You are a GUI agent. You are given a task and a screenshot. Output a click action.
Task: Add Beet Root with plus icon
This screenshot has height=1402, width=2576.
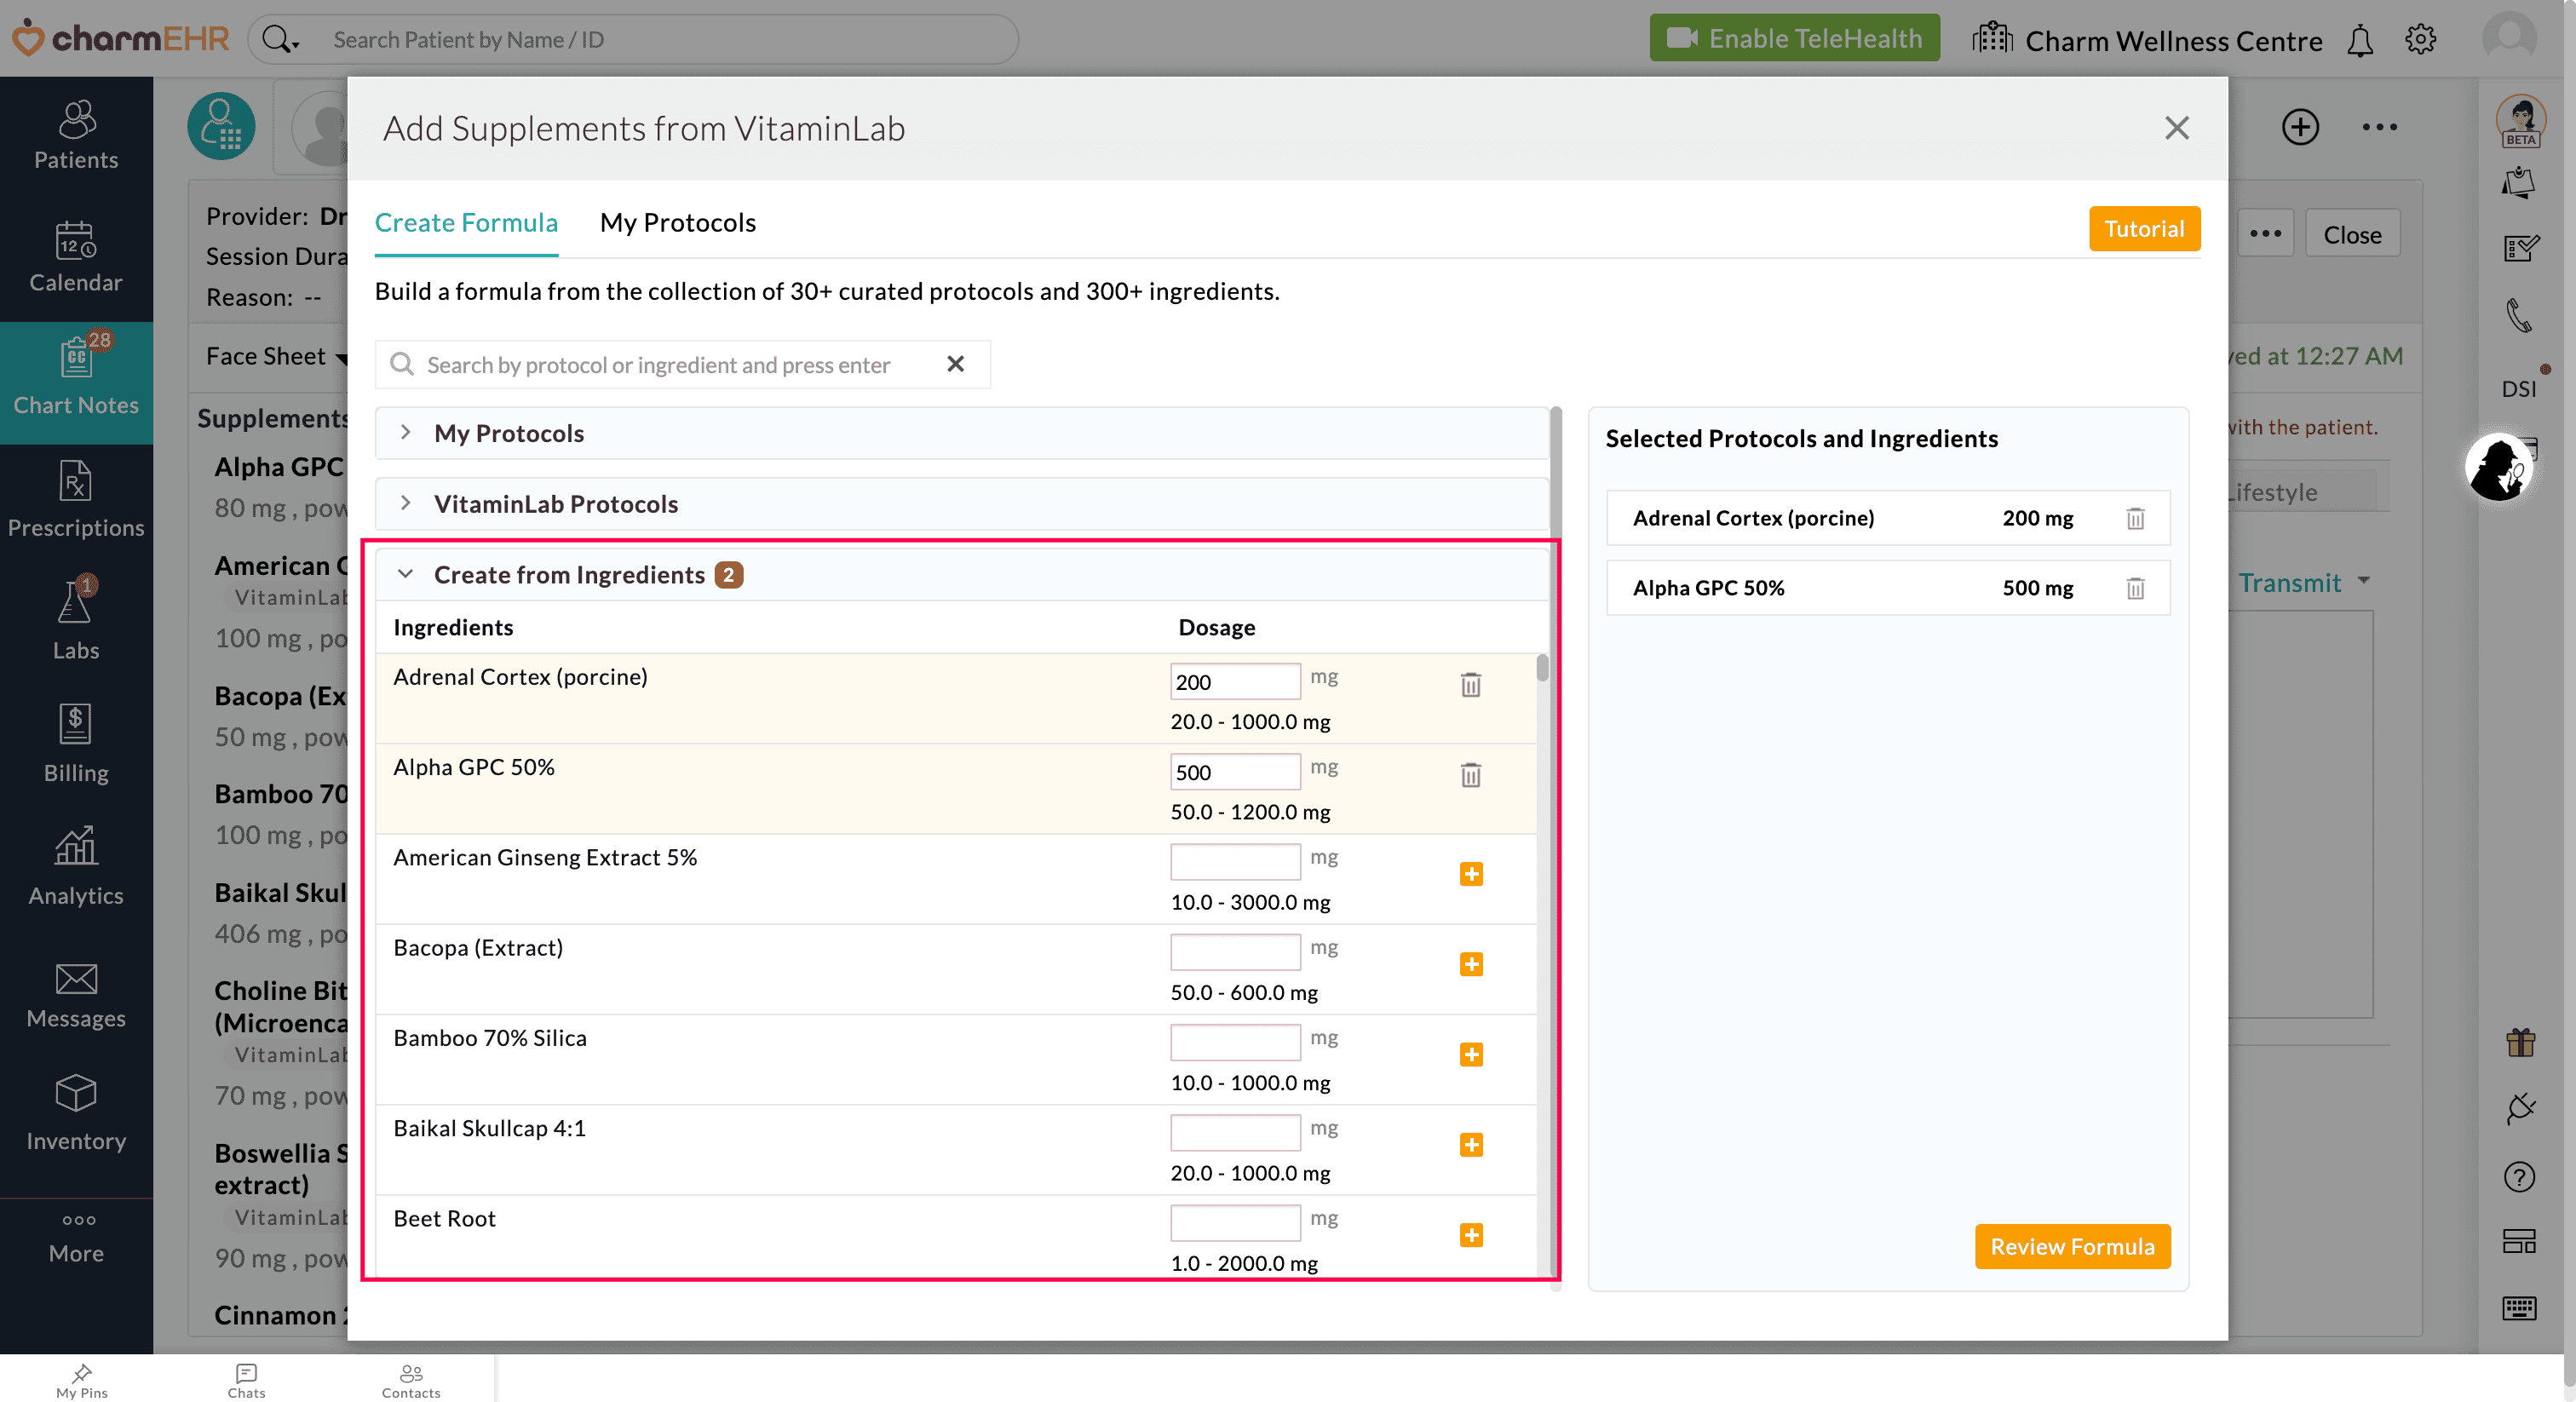pos(1470,1235)
